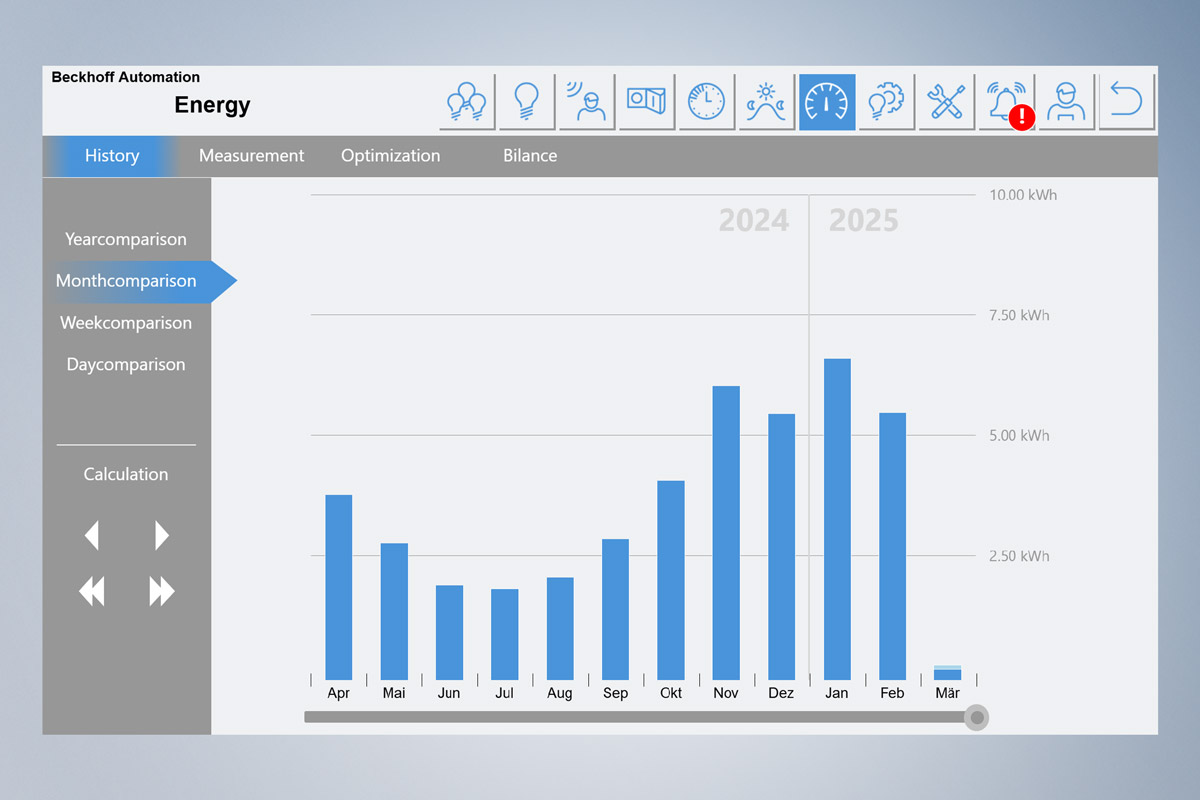Open the alarm bell with red alert
The image size is (1200, 800).
click(x=1006, y=102)
